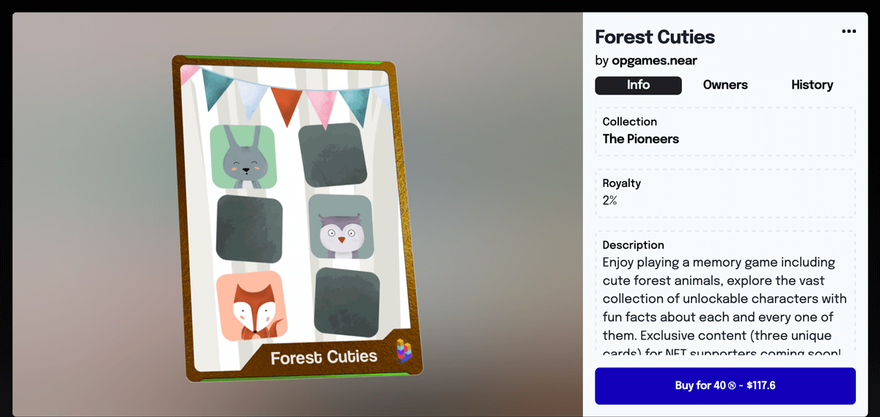Click the gray bunny tile on card

pos(240,157)
